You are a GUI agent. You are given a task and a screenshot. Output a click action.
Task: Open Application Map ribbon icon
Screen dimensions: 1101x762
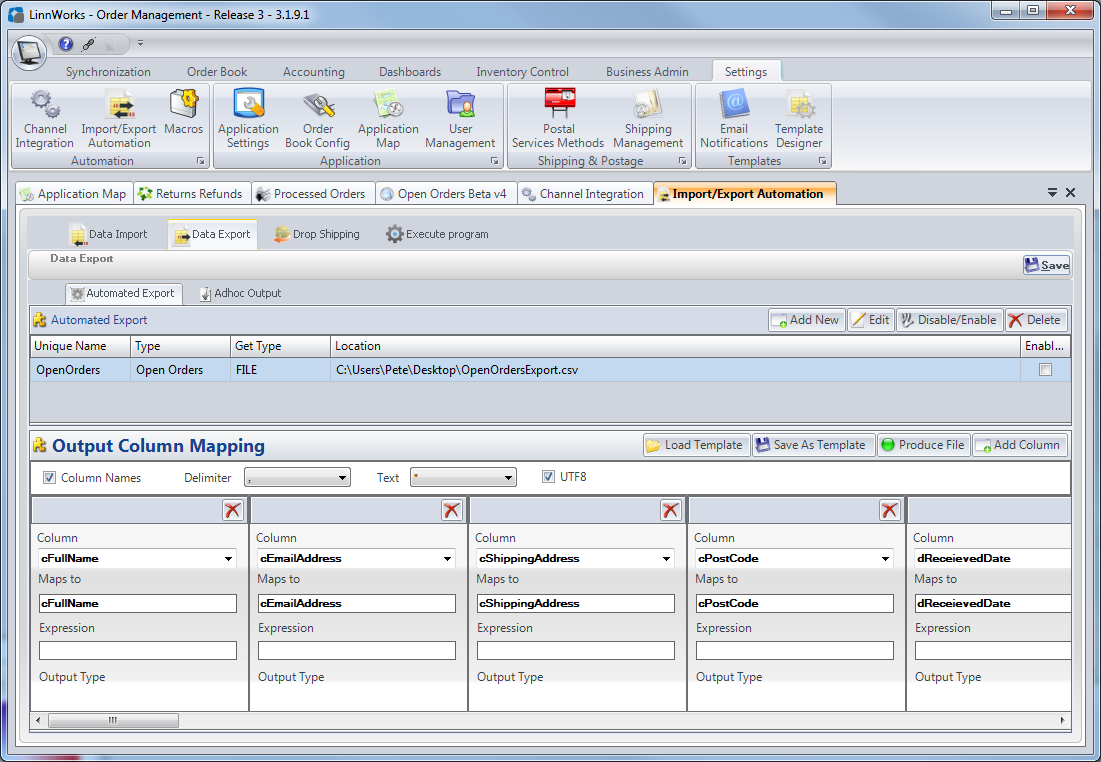coord(388,119)
